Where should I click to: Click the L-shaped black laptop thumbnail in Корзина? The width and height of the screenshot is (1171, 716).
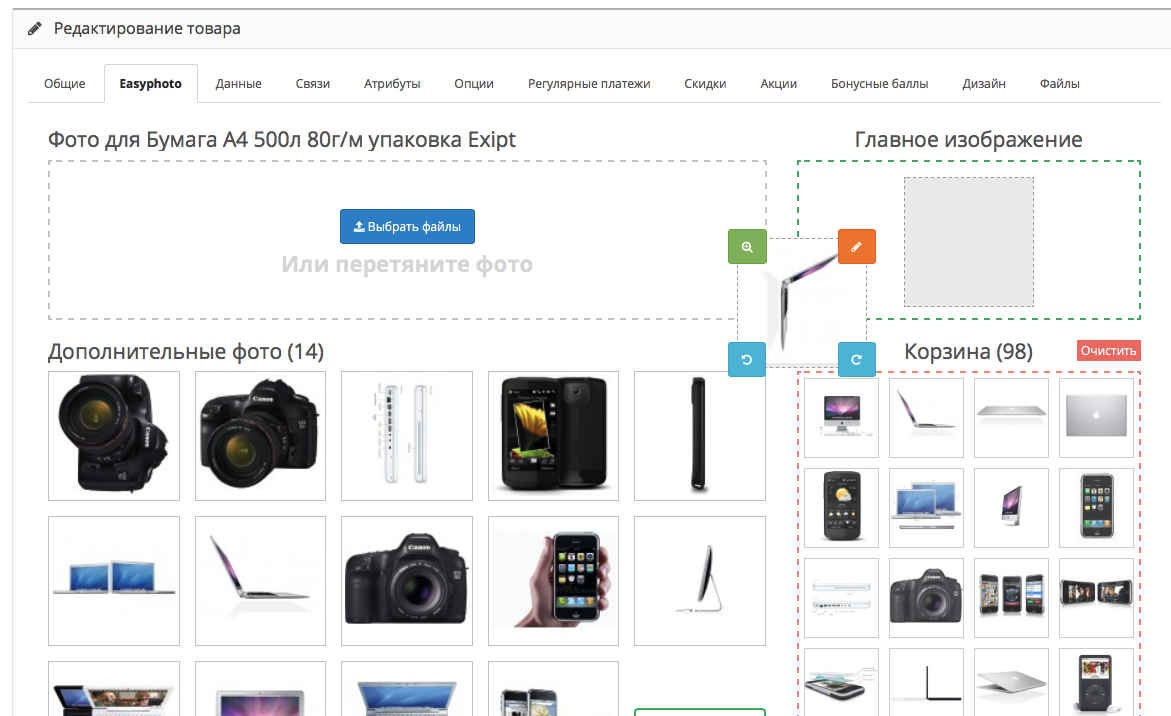point(926,682)
